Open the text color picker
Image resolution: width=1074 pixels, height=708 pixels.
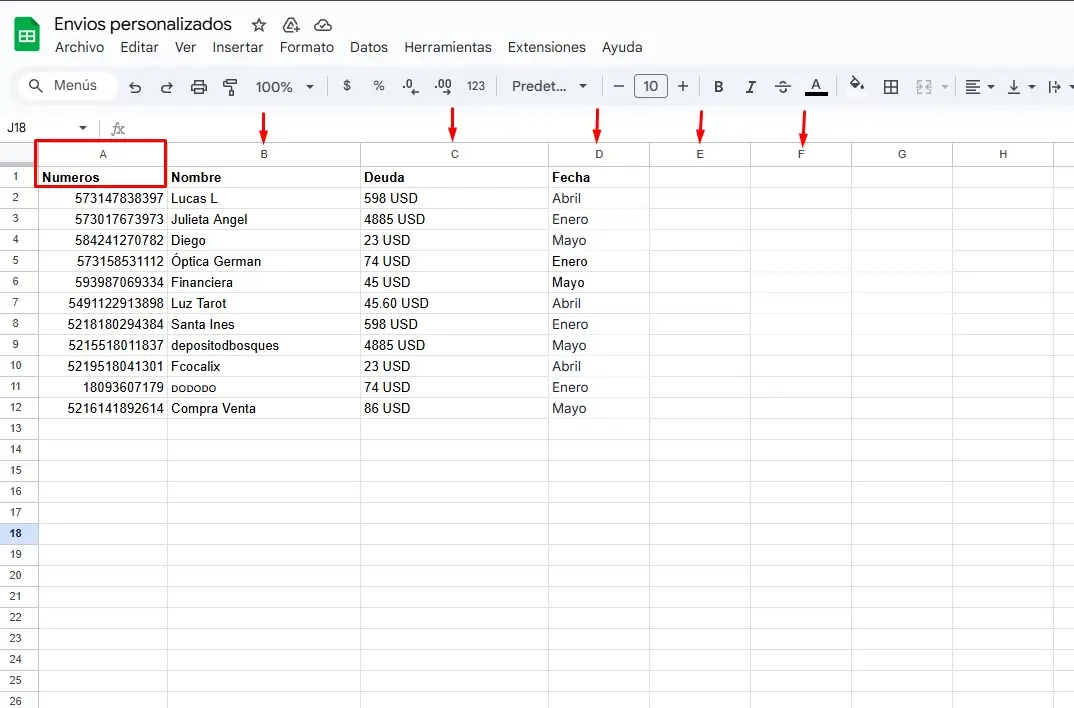816,87
